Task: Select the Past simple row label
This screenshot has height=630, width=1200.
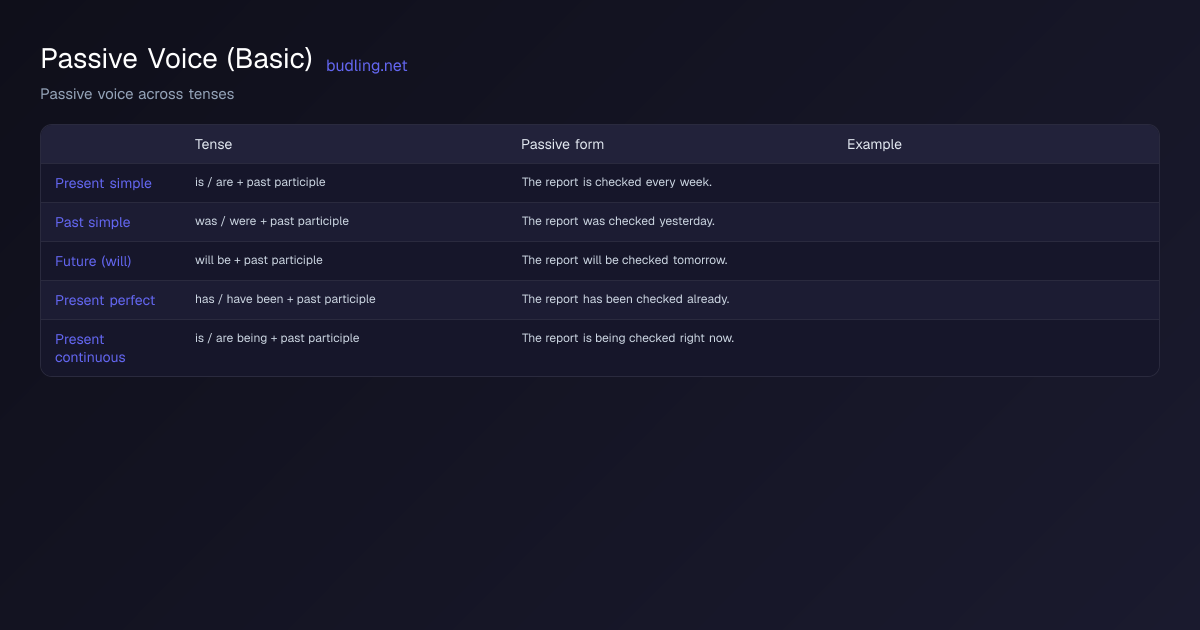Action: (92, 222)
